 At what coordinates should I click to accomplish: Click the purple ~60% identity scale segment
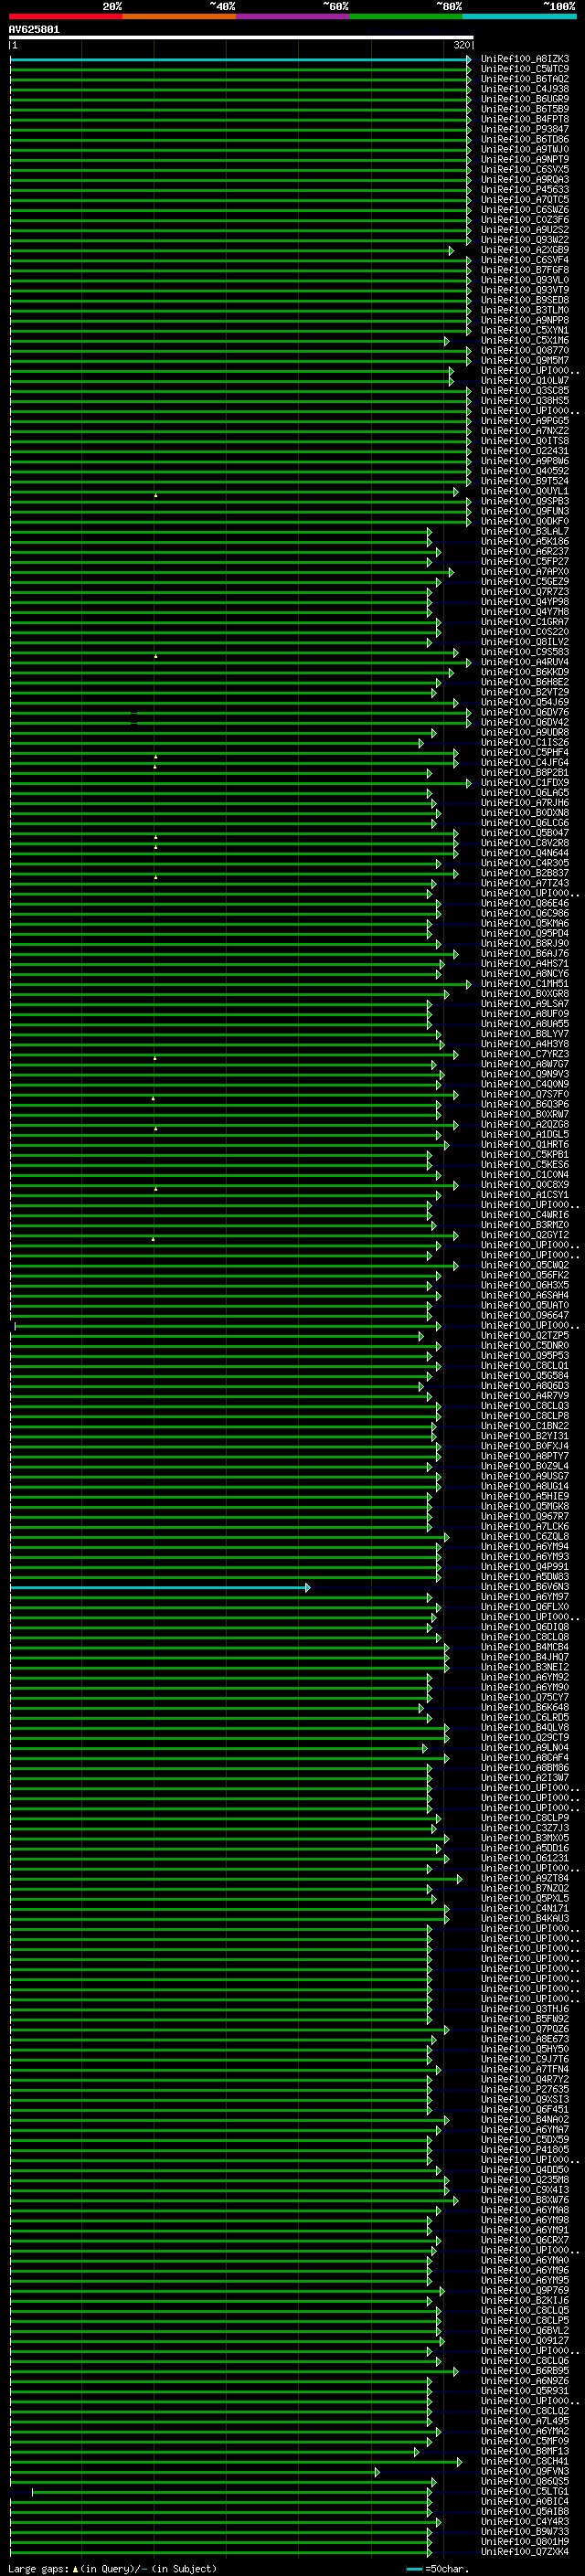[x=292, y=16]
